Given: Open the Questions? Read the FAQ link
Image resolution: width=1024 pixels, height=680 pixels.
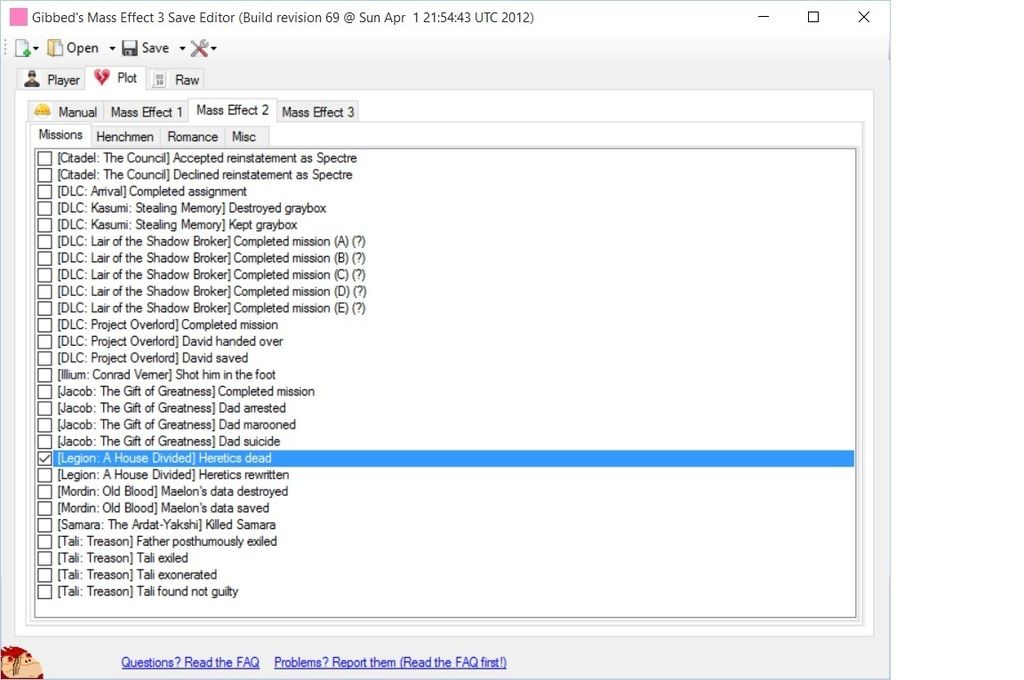Looking at the screenshot, I should pos(190,662).
